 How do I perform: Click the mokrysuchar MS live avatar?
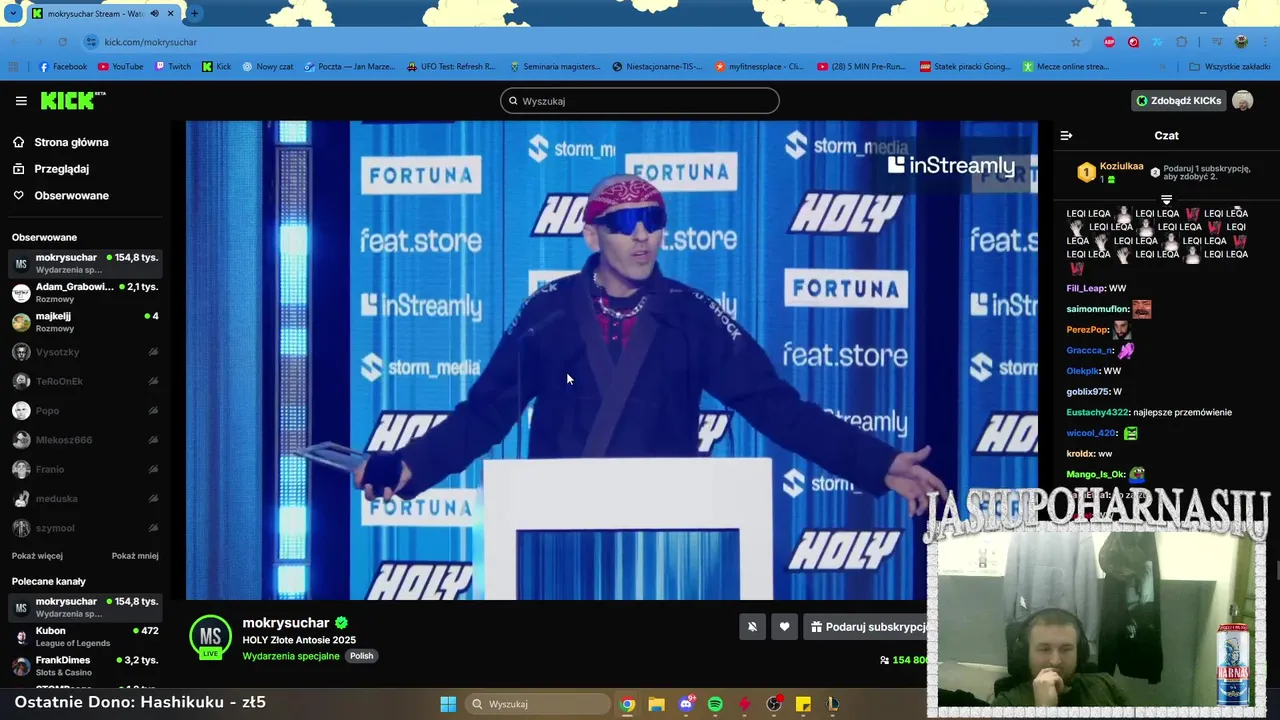pyautogui.click(x=210, y=637)
